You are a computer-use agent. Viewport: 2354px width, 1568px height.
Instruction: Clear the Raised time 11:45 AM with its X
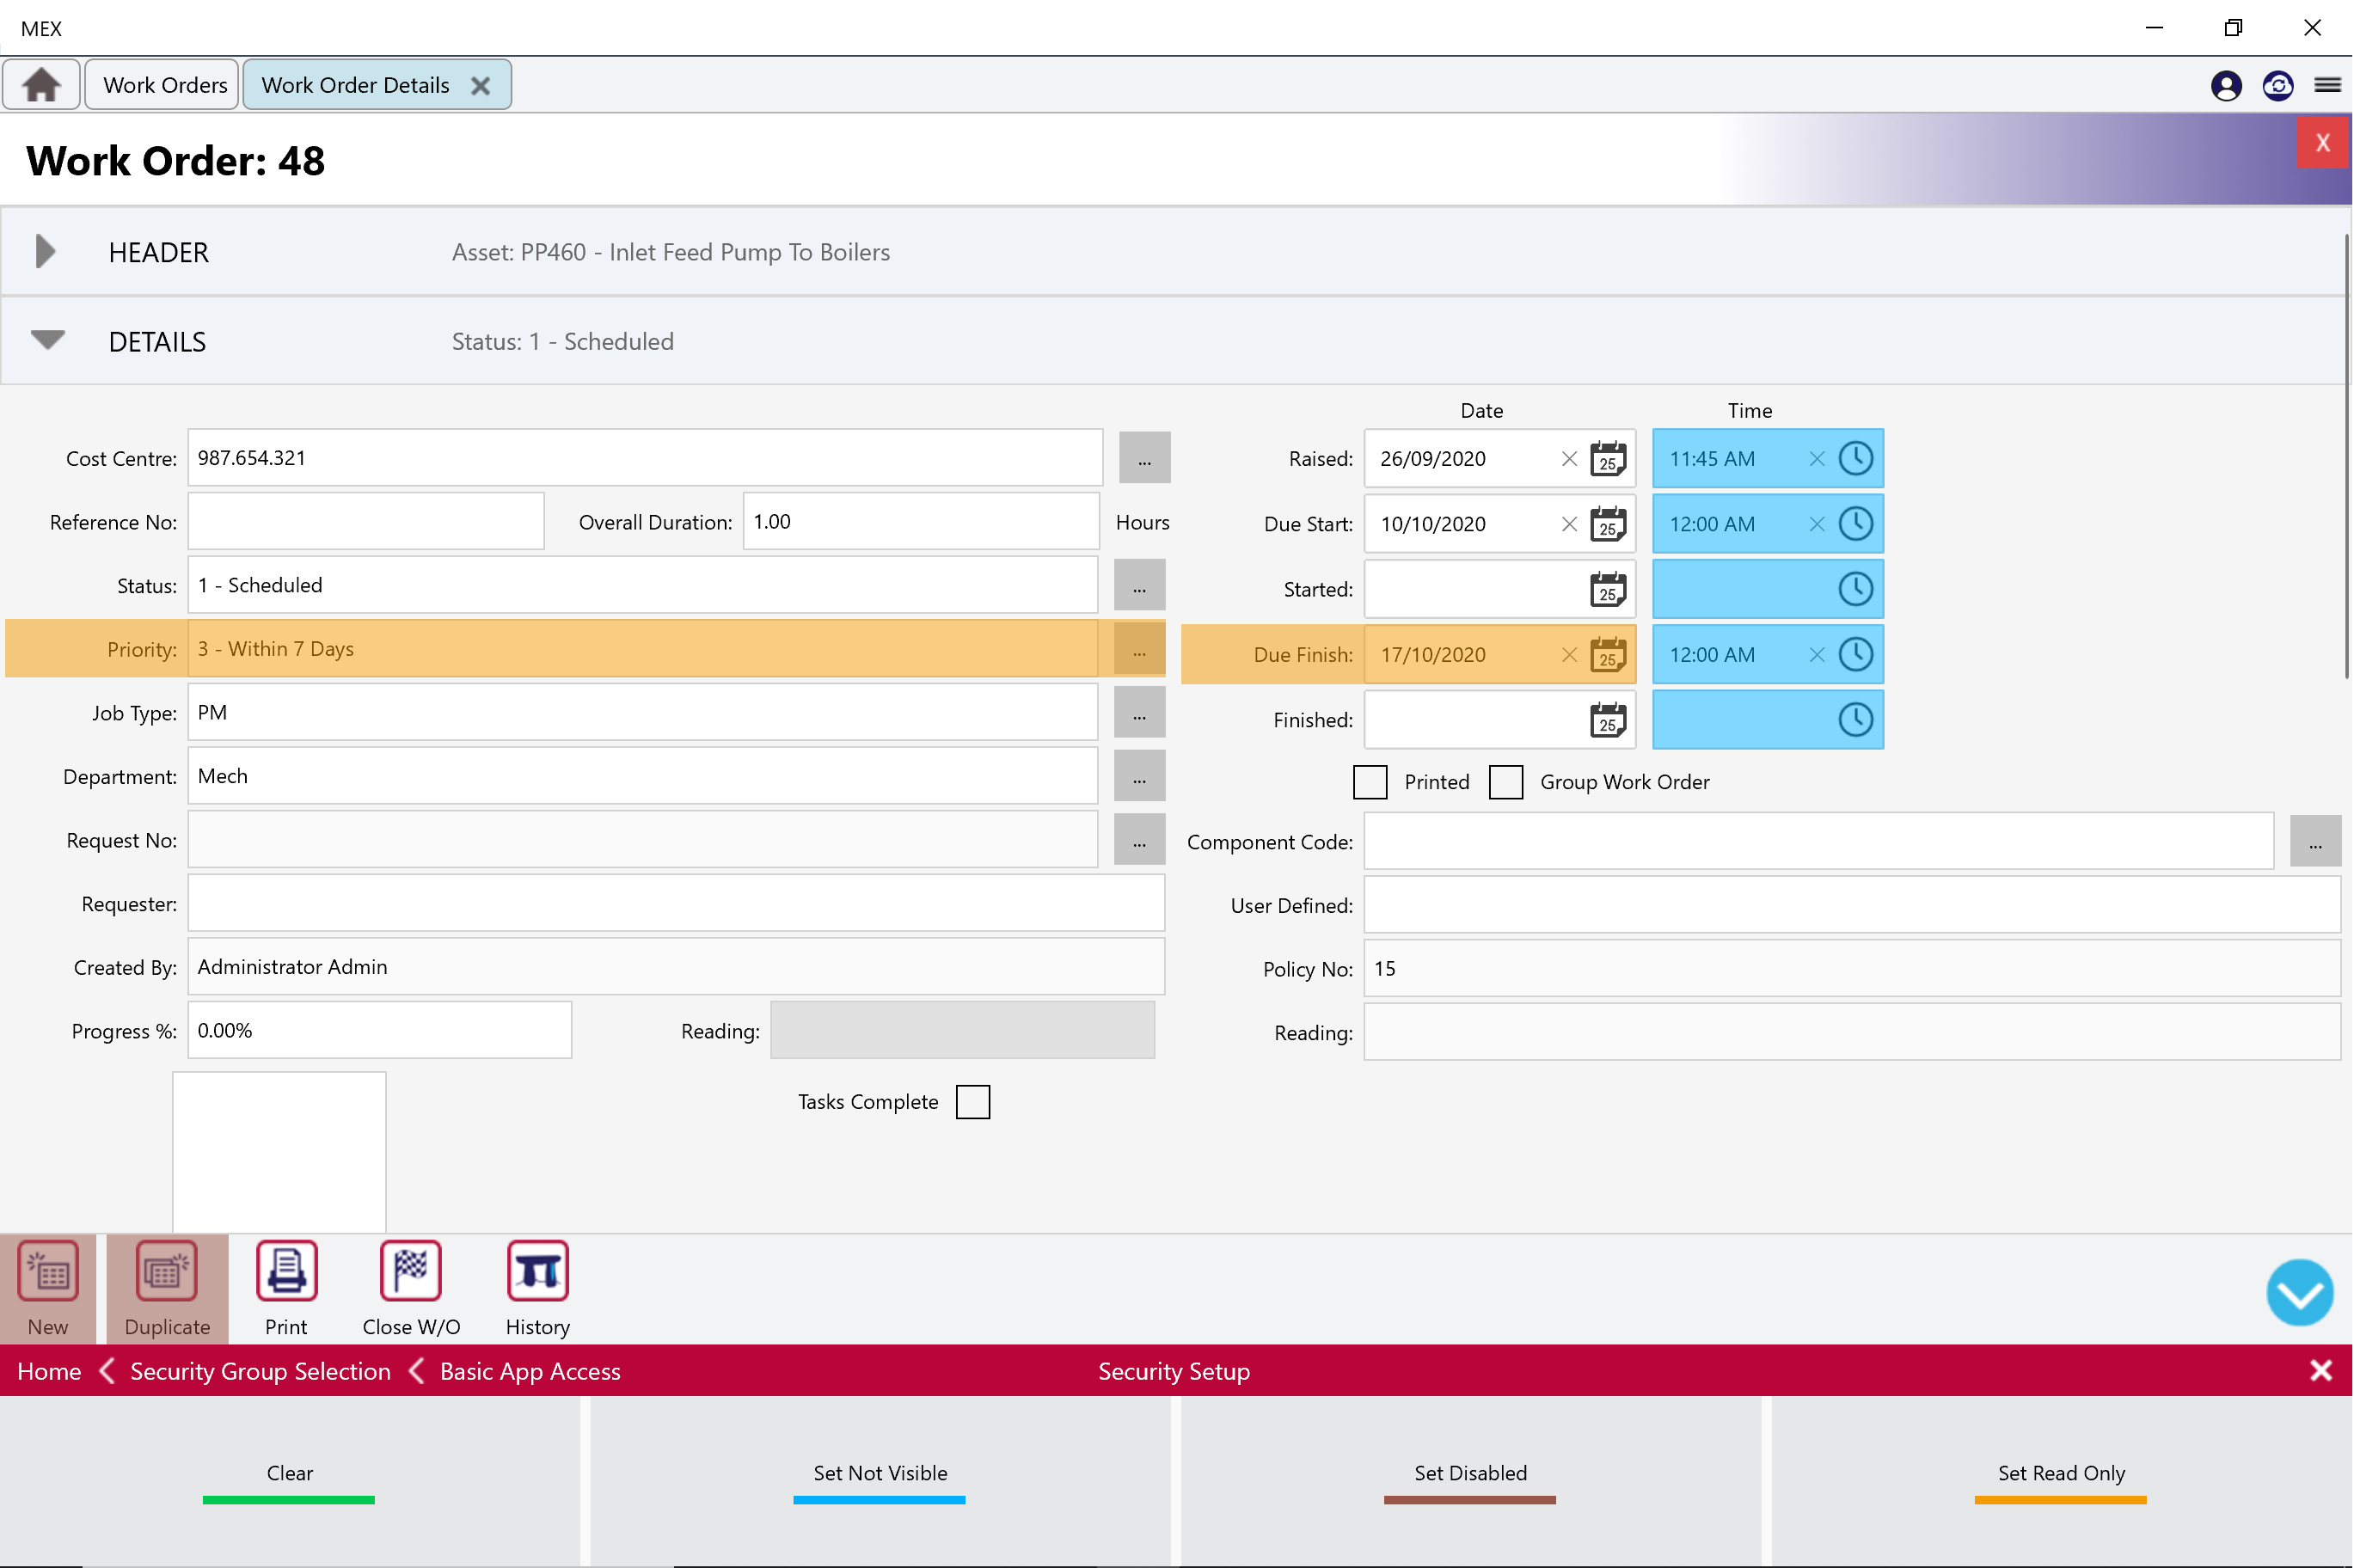(1817, 459)
